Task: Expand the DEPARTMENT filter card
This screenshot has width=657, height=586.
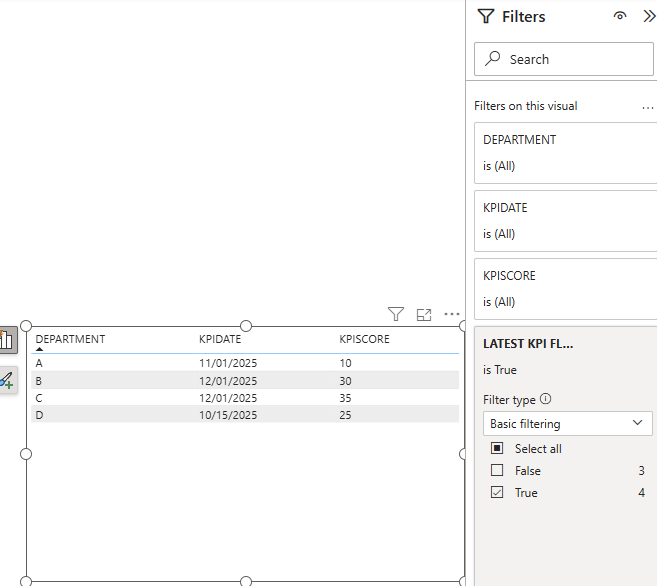Action: [x=566, y=153]
